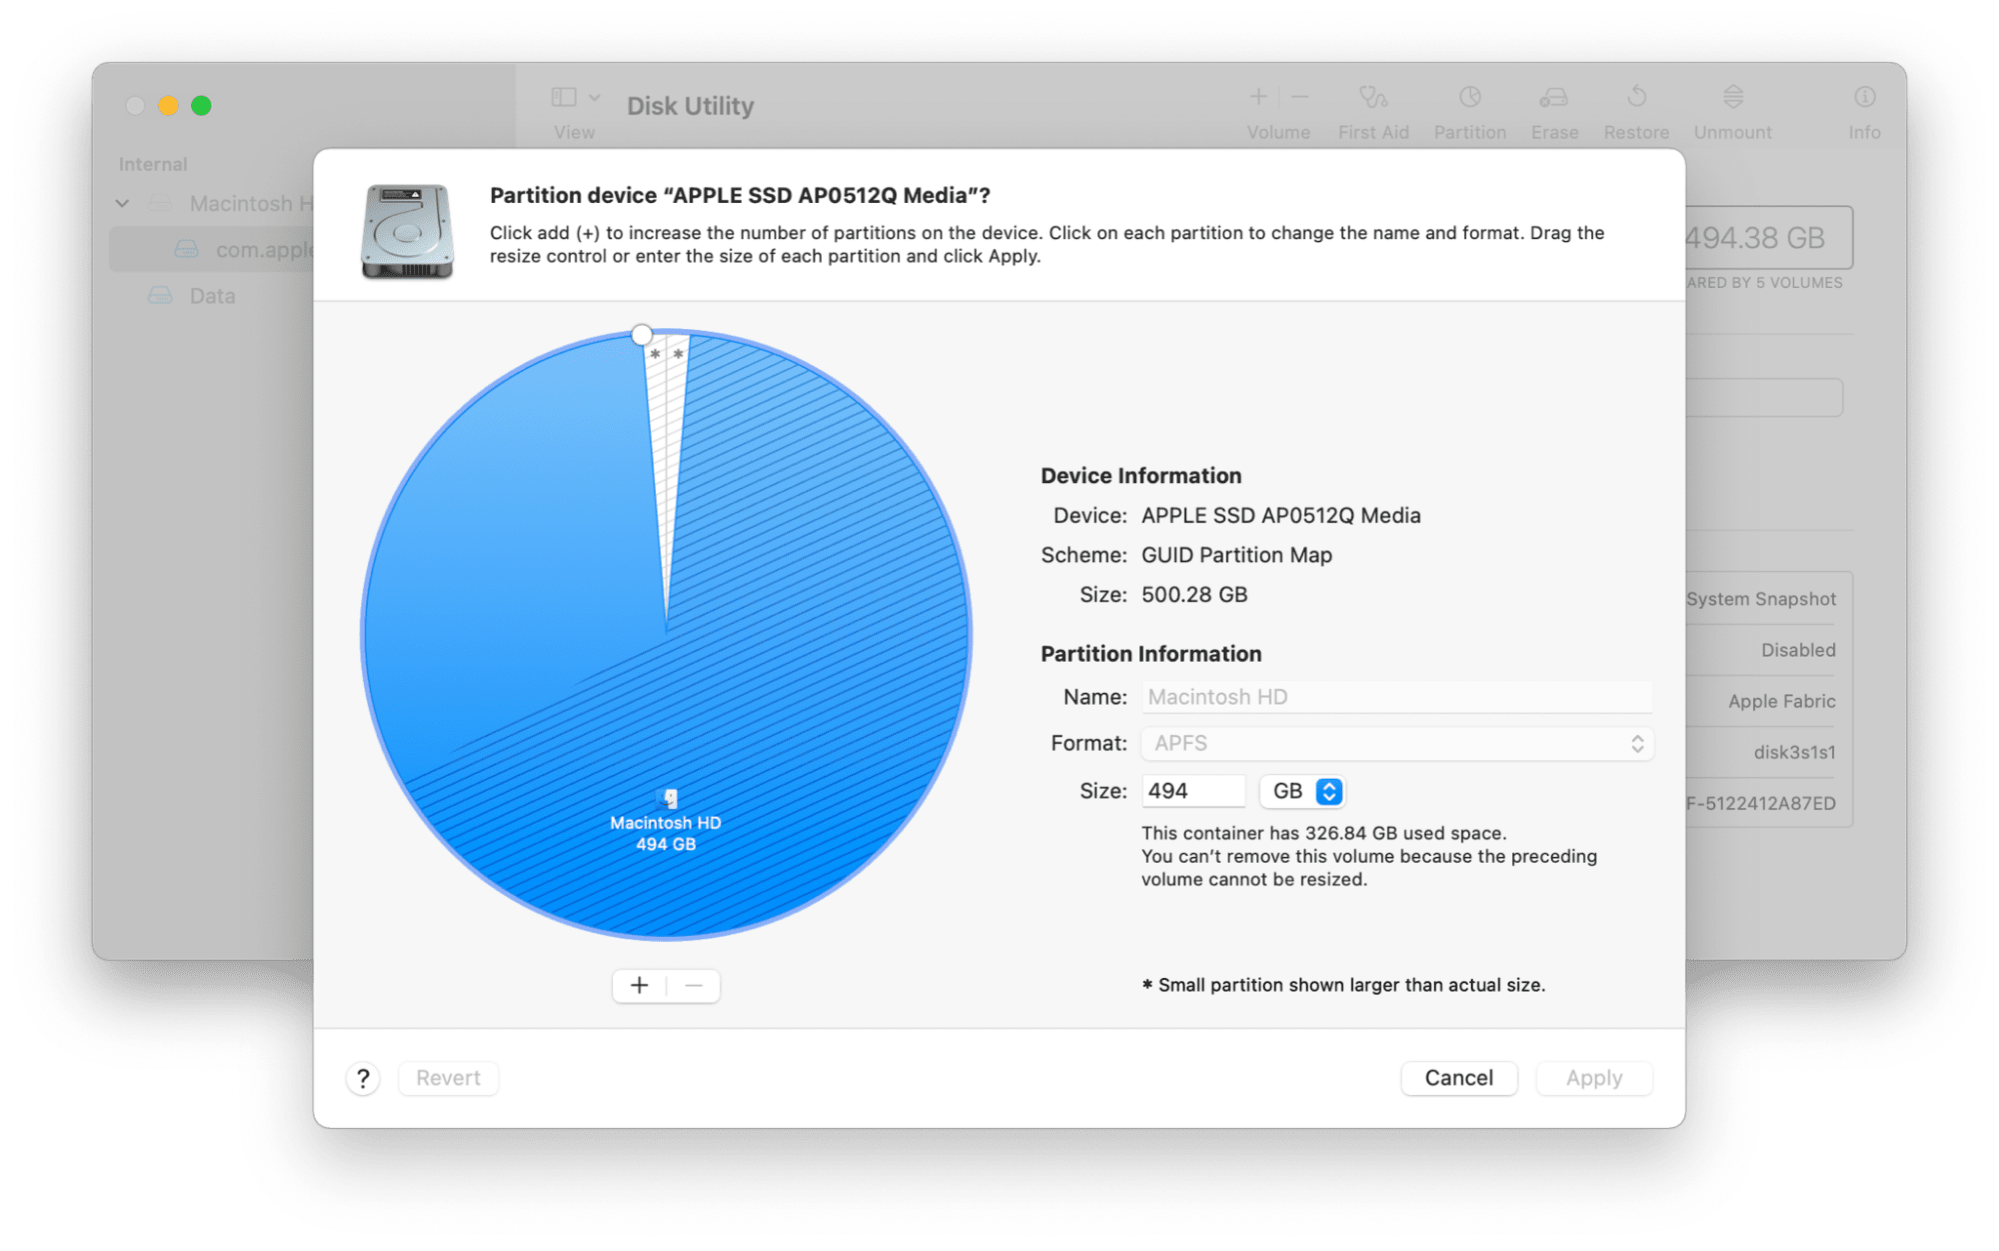Image resolution: width=1999 pixels, height=1251 pixels.
Task: Click the Disk Utility window title
Action: [x=690, y=106]
